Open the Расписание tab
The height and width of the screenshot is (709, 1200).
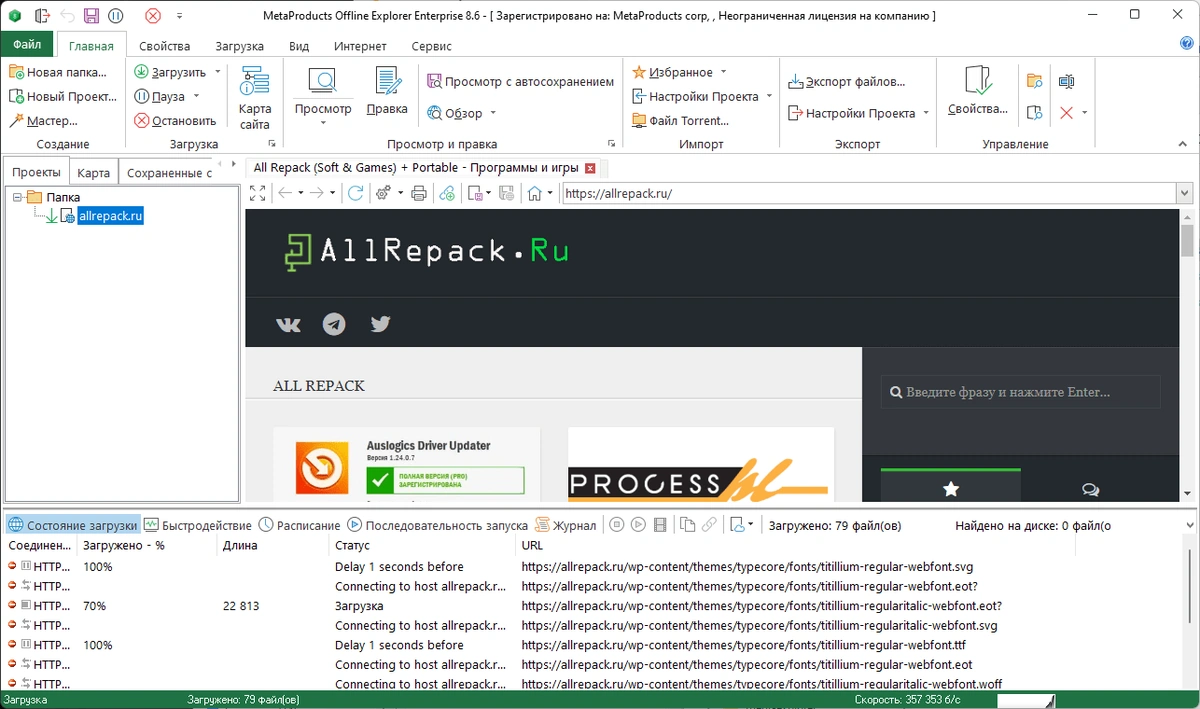coord(300,525)
